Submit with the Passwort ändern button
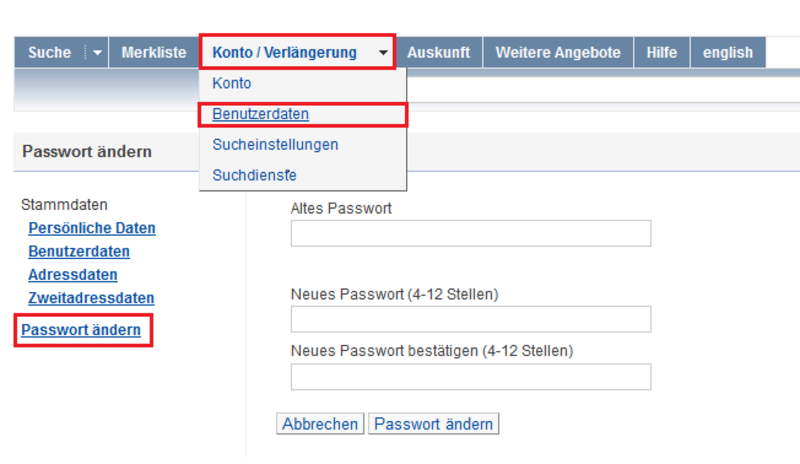800x464 pixels. pyautogui.click(x=433, y=424)
